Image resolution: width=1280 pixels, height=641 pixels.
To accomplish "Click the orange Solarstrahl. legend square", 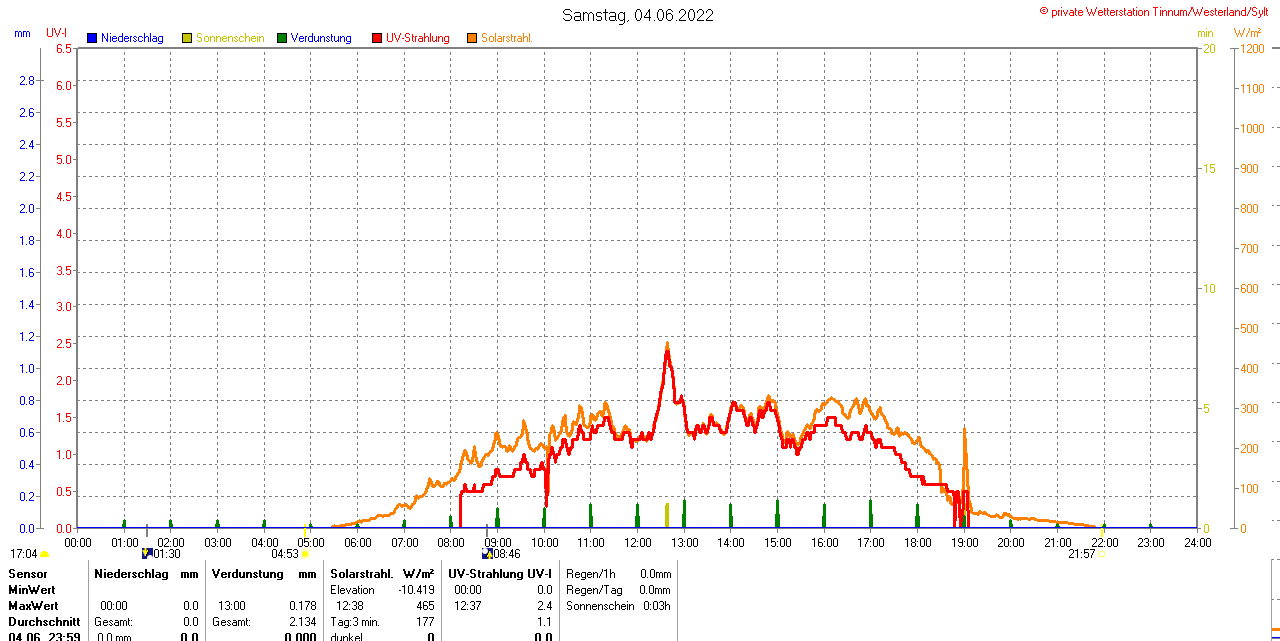I will [472, 38].
